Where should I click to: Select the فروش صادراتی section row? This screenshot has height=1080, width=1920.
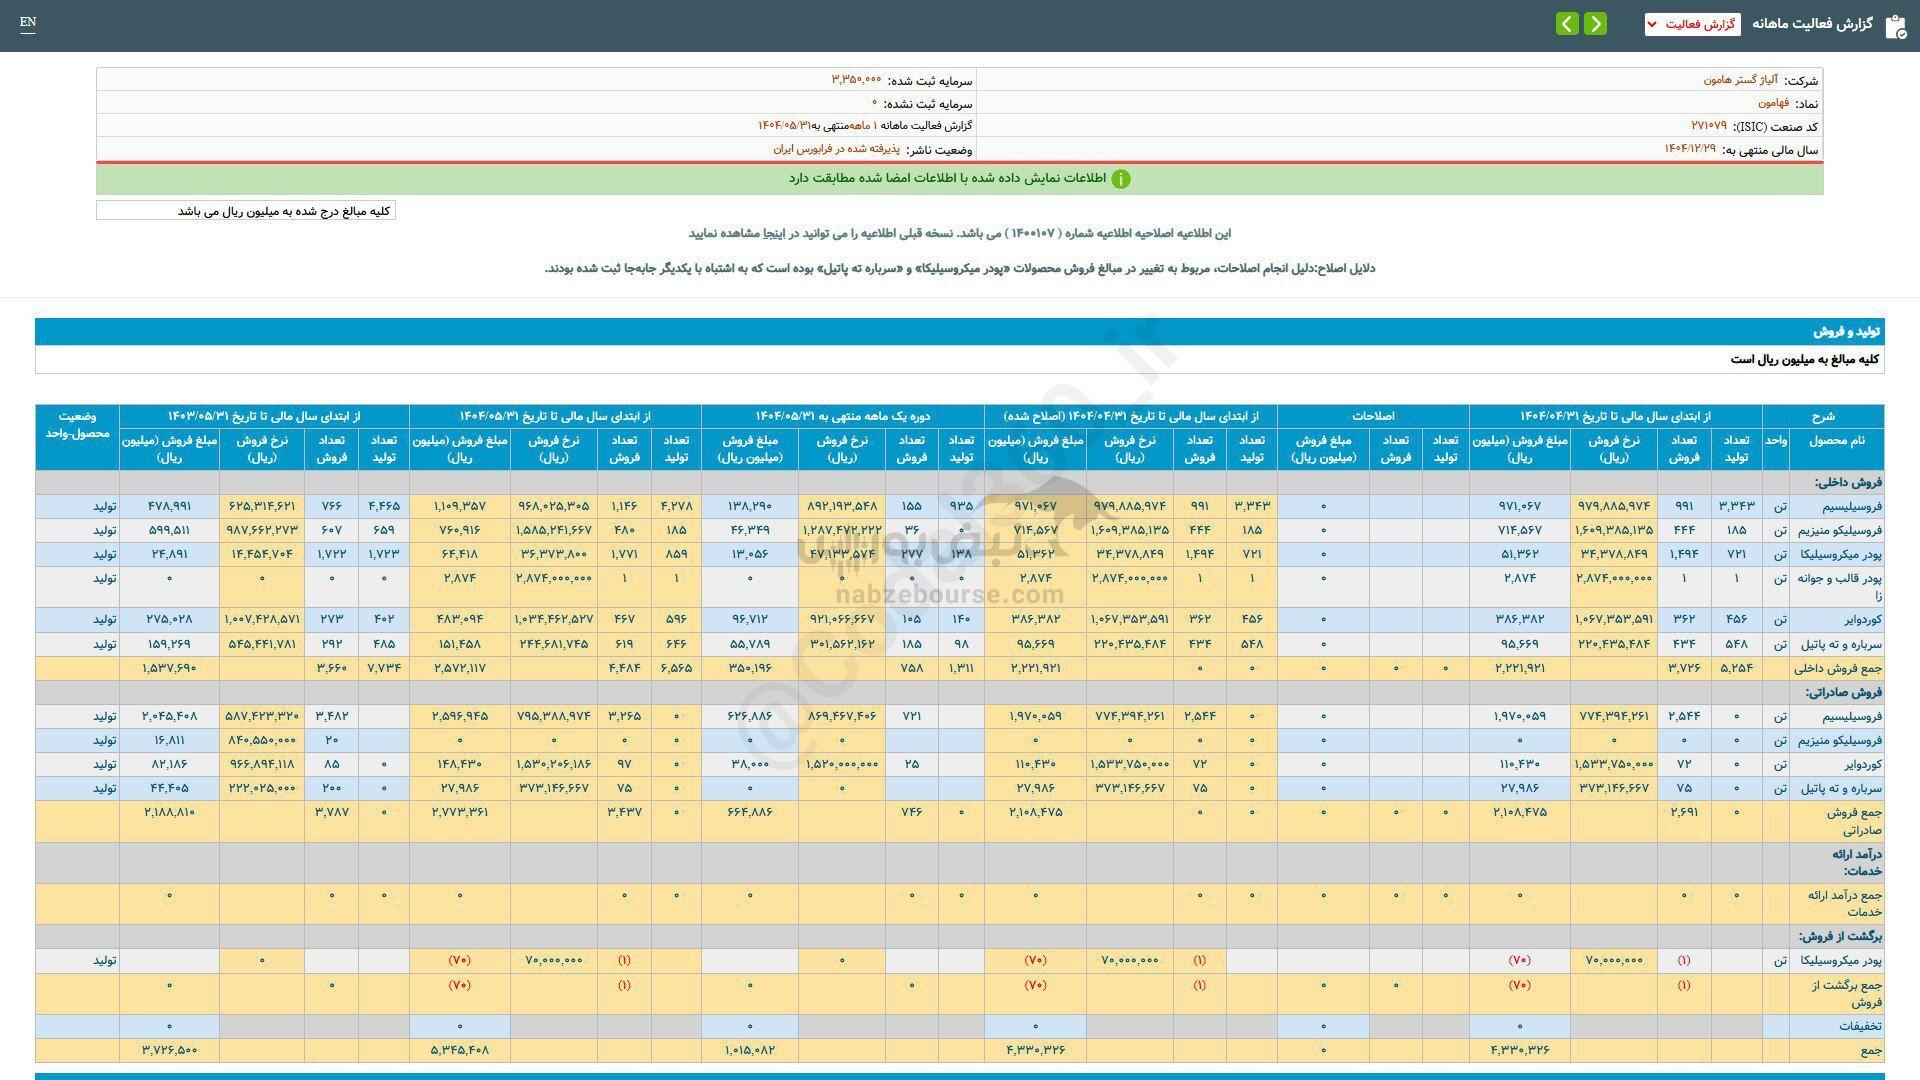pyautogui.click(x=1844, y=692)
